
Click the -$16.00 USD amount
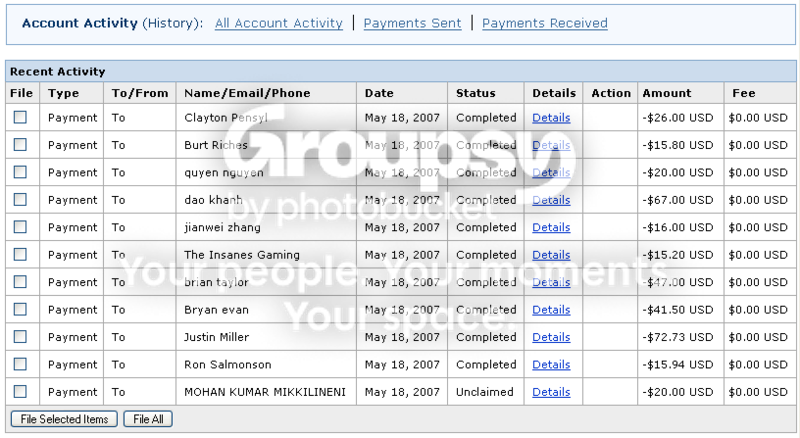click(x=678, y=227)
